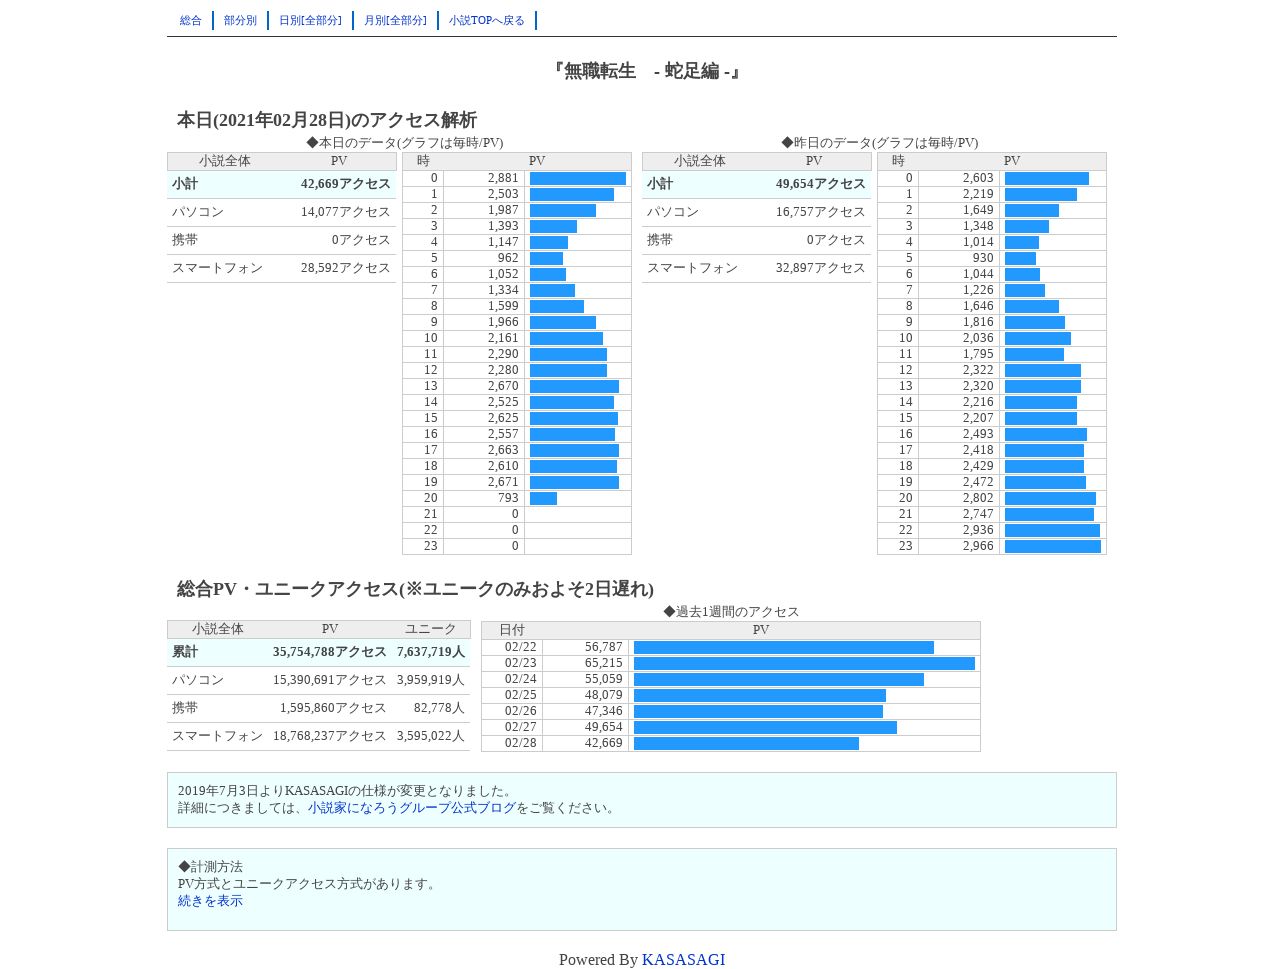Go back via 小説TOPへ戻る link
Screen dimensions: 1284x969
click(x=487, y=20)
